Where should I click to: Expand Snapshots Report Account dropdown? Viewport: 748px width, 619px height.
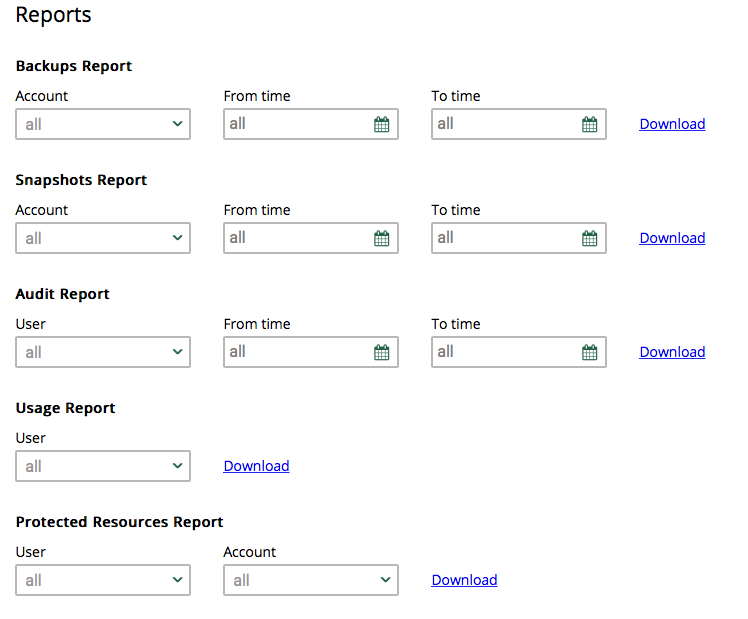click(103, 238)
